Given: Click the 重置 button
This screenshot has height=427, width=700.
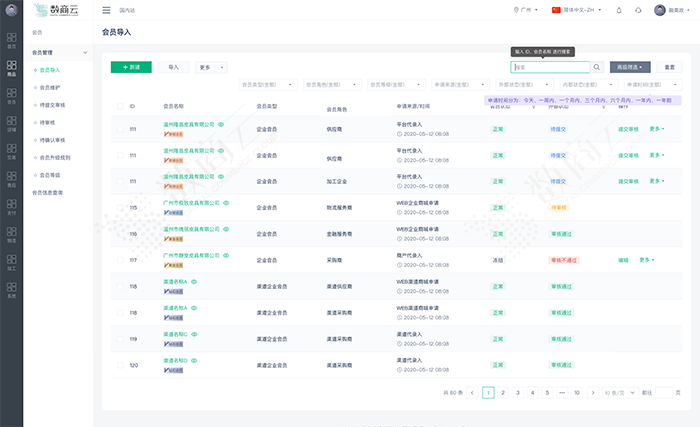Looking at the screenshot, I should (x=669, y=67).
